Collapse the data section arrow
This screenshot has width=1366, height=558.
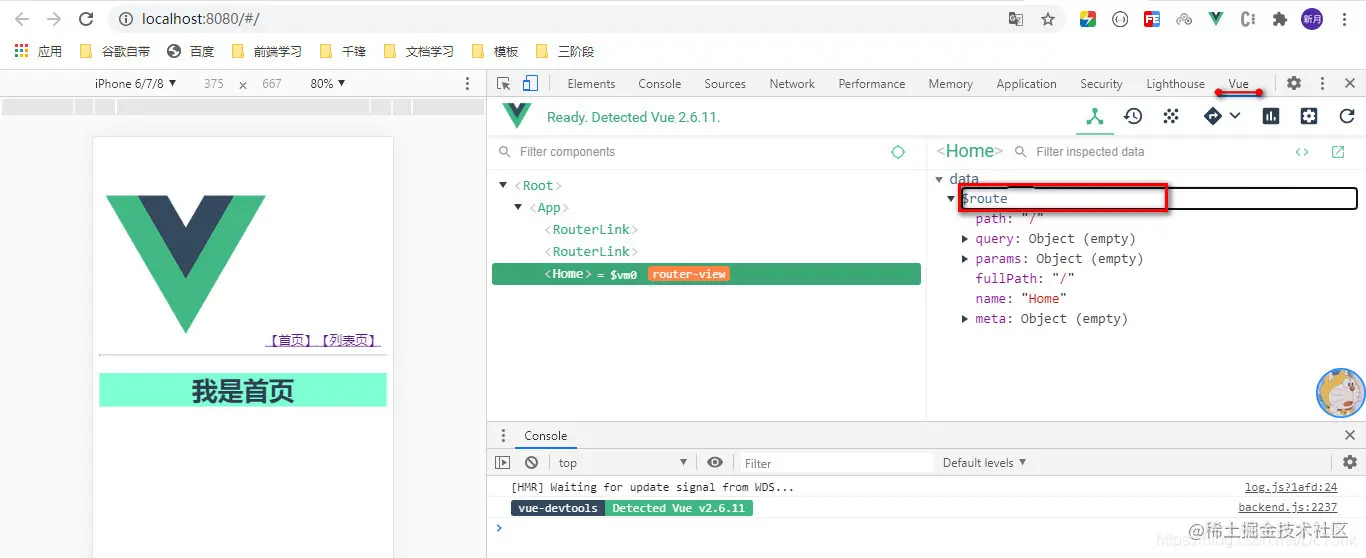pyautogui.click(x=939, y=180)
